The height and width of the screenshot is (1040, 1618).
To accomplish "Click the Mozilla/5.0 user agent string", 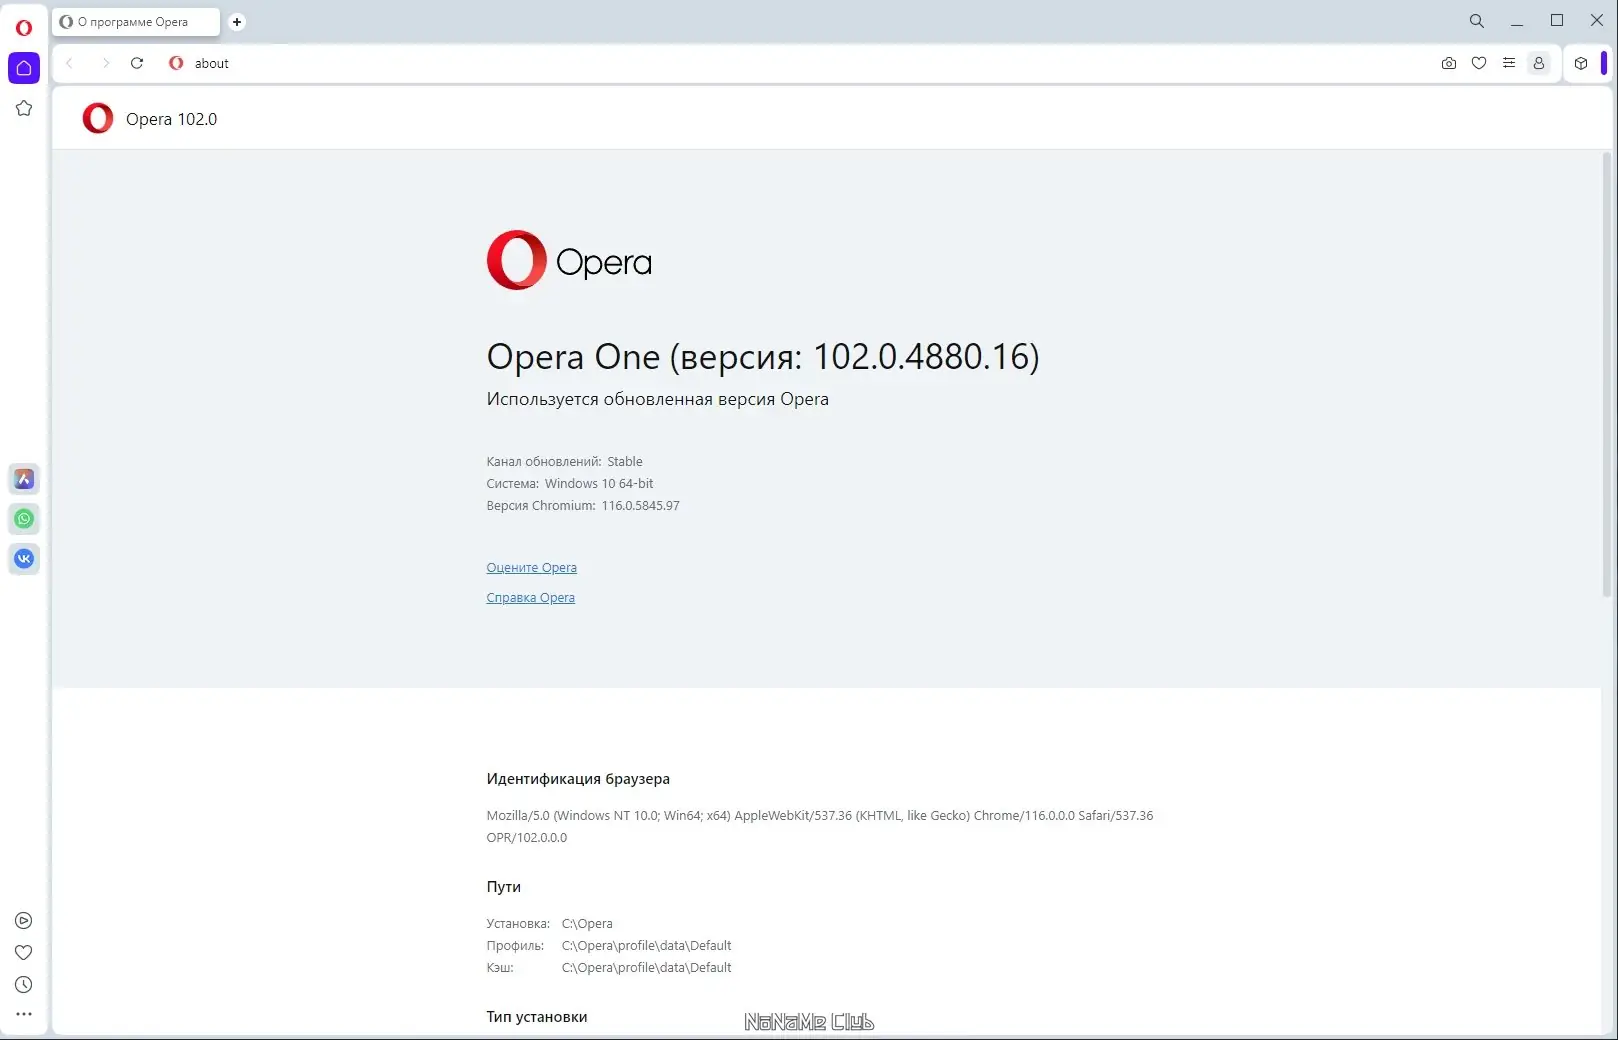I will [x=819, y=827].
